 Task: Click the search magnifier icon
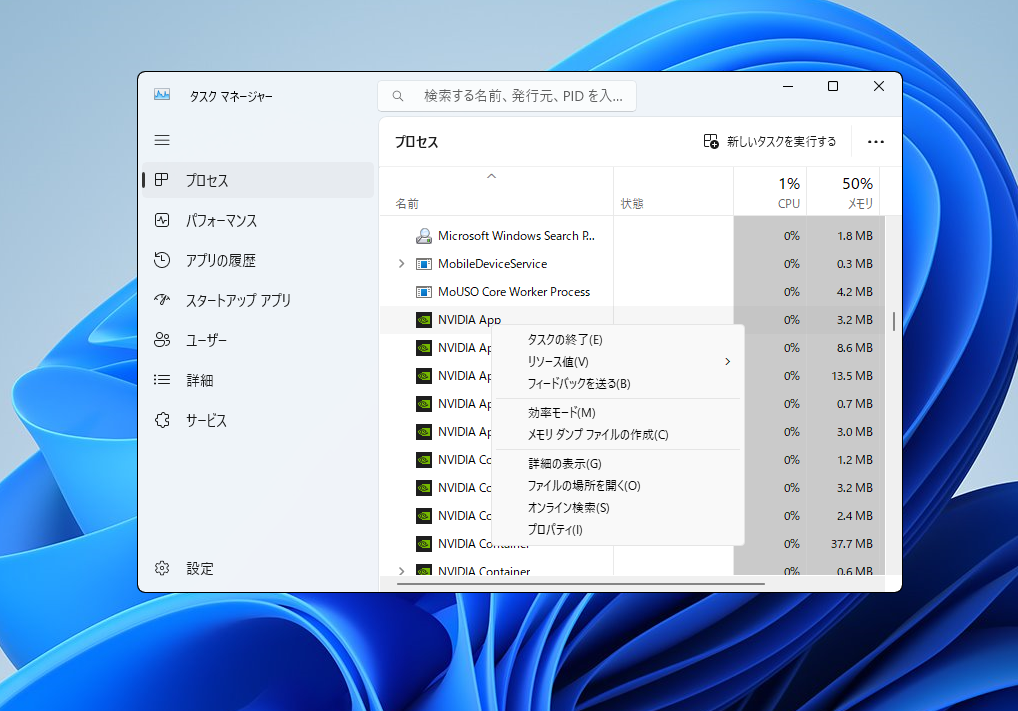coord(398,96)
